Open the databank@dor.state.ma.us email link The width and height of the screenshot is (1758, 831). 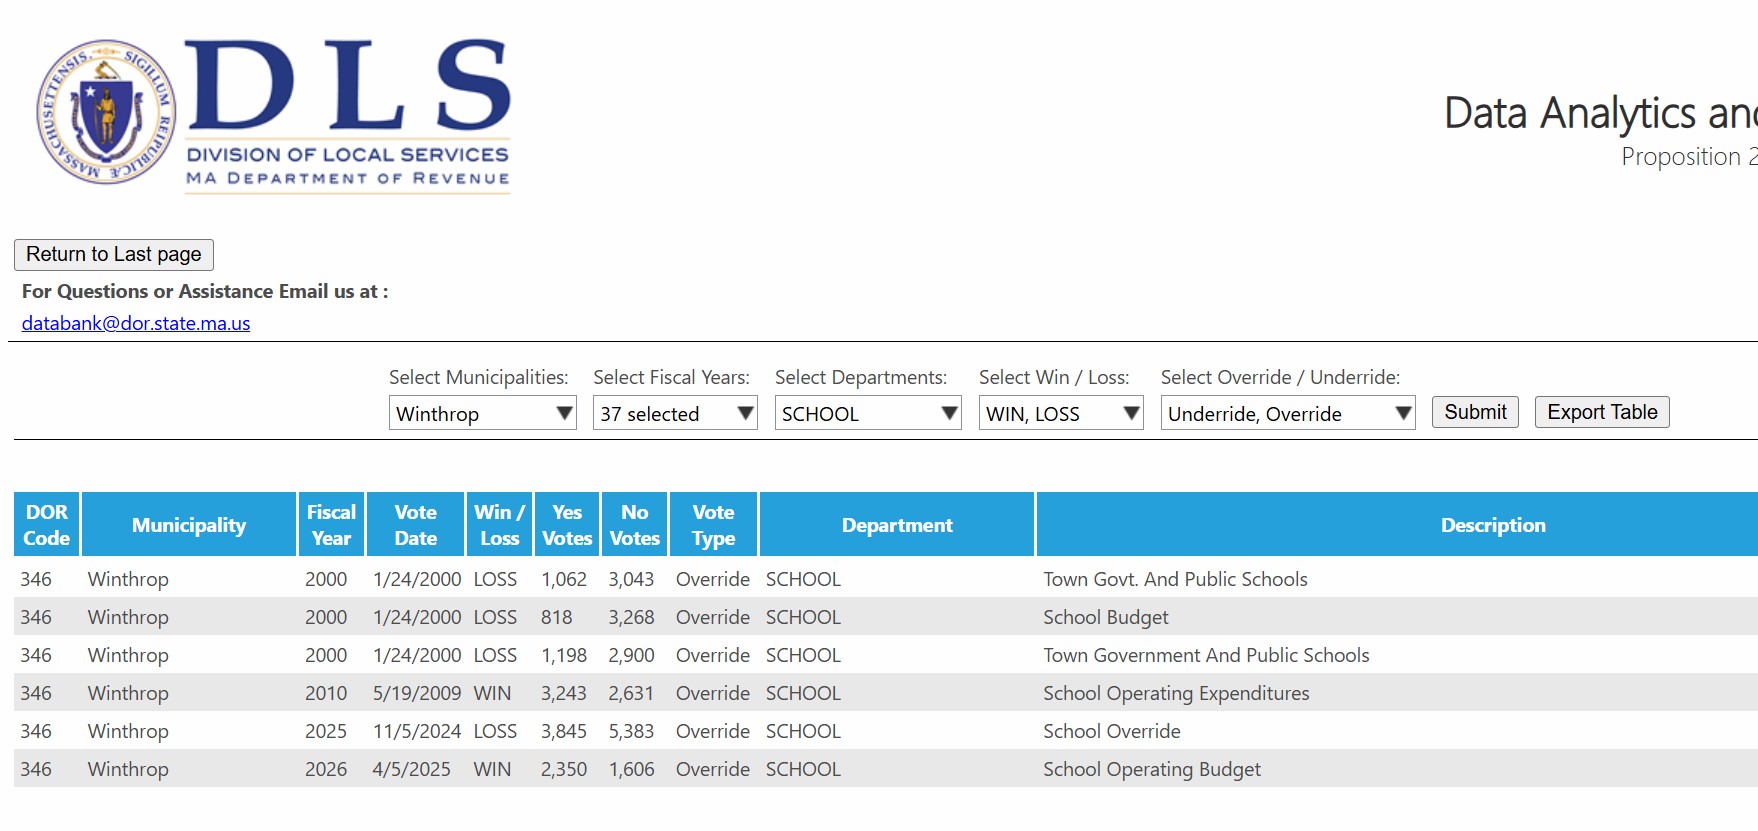pos(136,324)
